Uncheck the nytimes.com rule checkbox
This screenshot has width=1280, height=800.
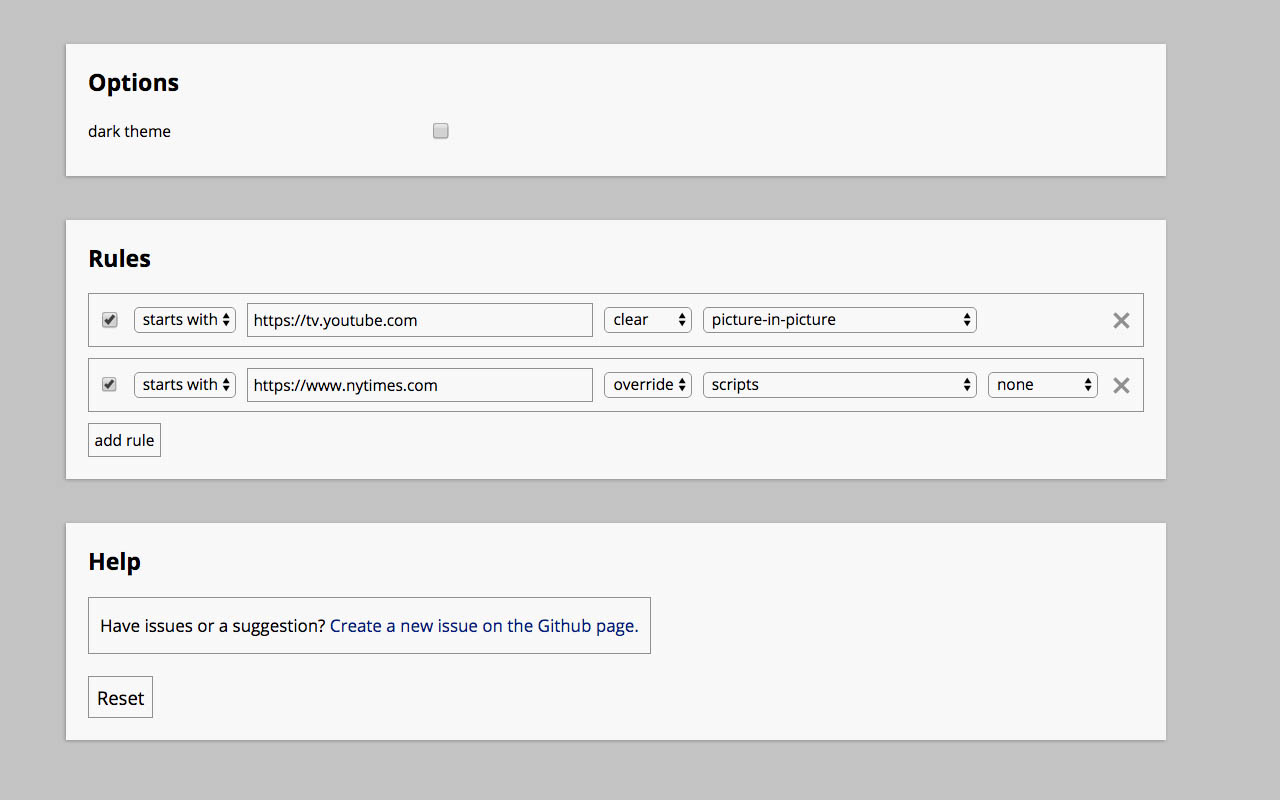[110, 385]
